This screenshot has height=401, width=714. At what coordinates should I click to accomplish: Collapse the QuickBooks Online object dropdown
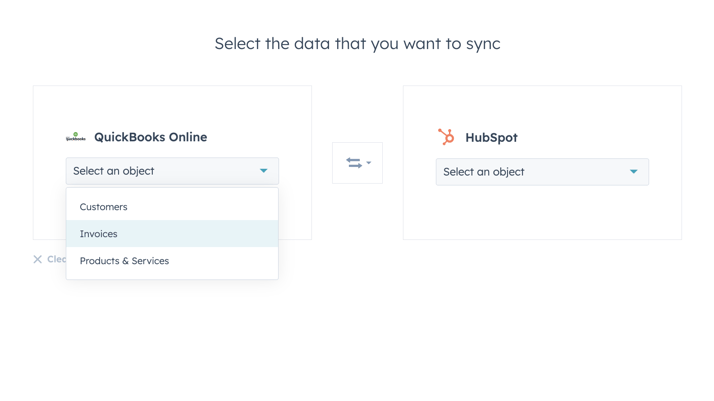coord(172,171)
